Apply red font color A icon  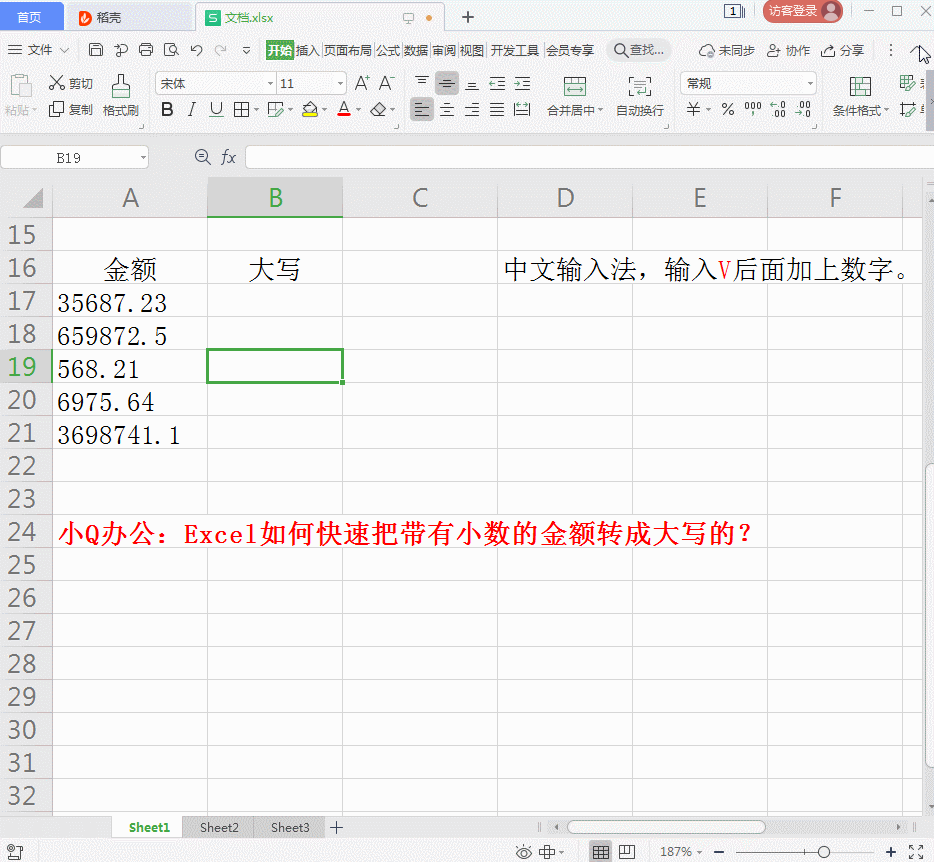(344, 110)
